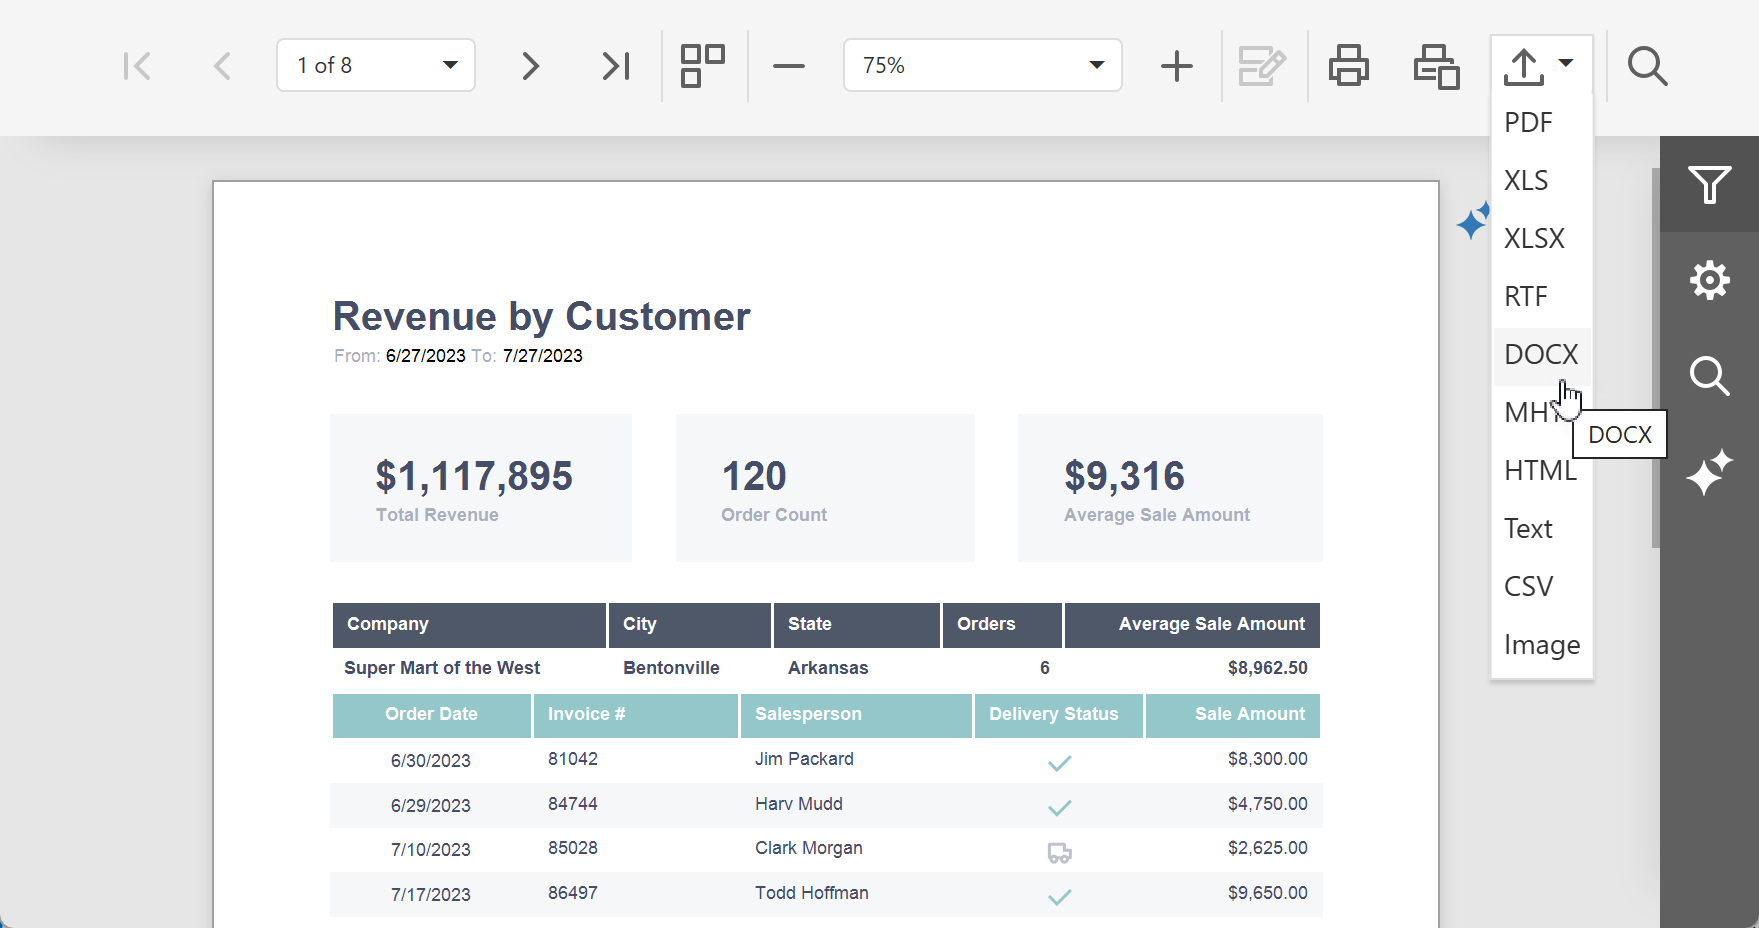Viewport: 1759px width, 928px height.
Task: Go to the previous page
Action: click(222, 66)
